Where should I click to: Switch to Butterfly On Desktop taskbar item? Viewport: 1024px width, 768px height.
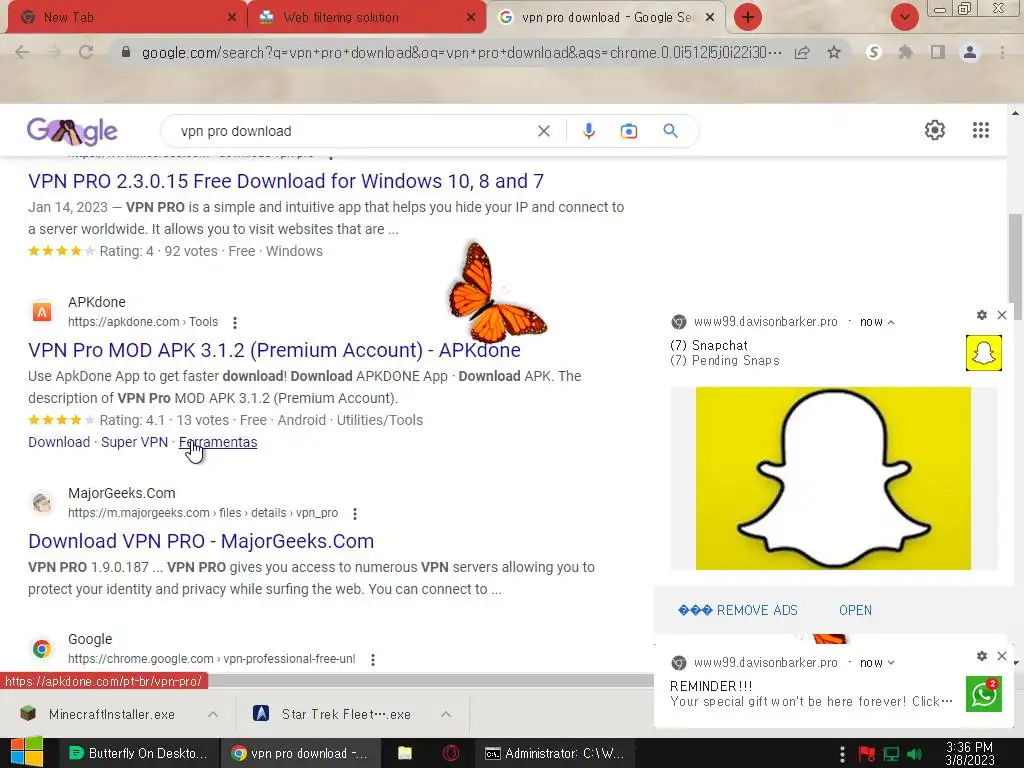[138, 754]
